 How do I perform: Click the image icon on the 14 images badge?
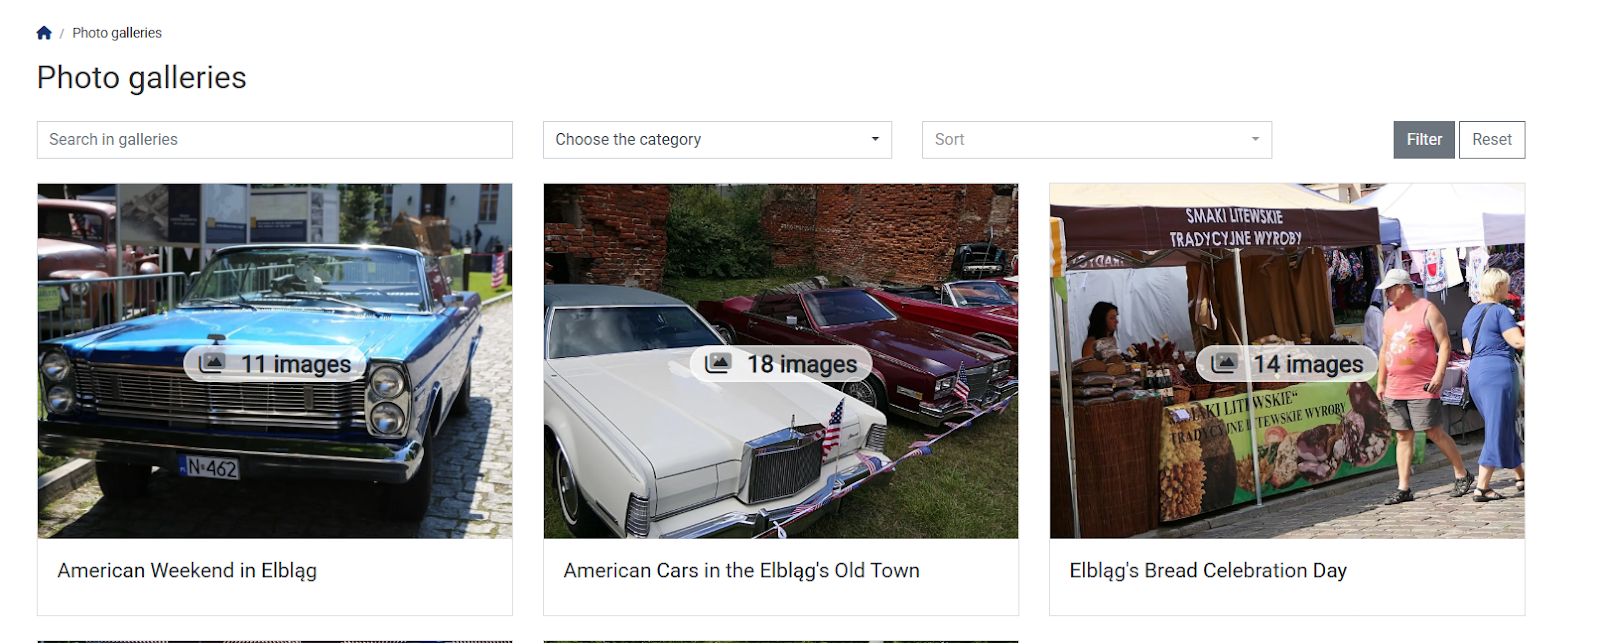click(1224, 363)
